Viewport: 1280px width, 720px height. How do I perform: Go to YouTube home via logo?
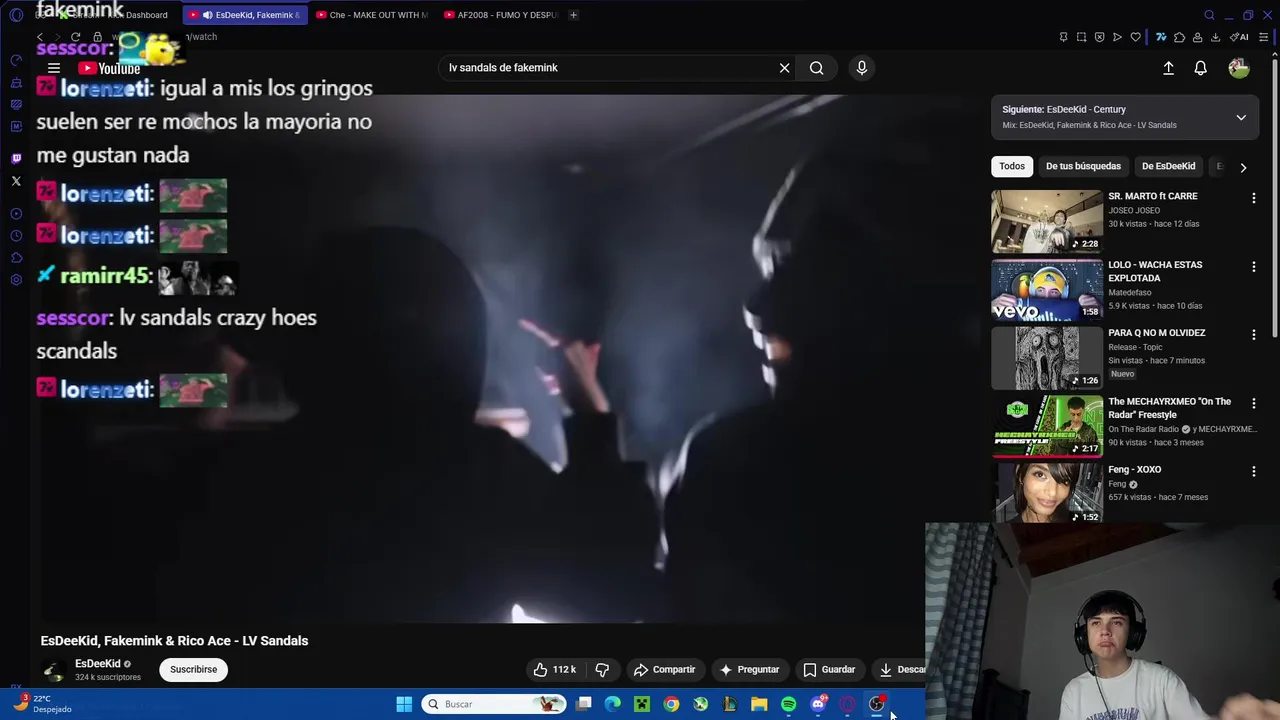tap(109, 68)
